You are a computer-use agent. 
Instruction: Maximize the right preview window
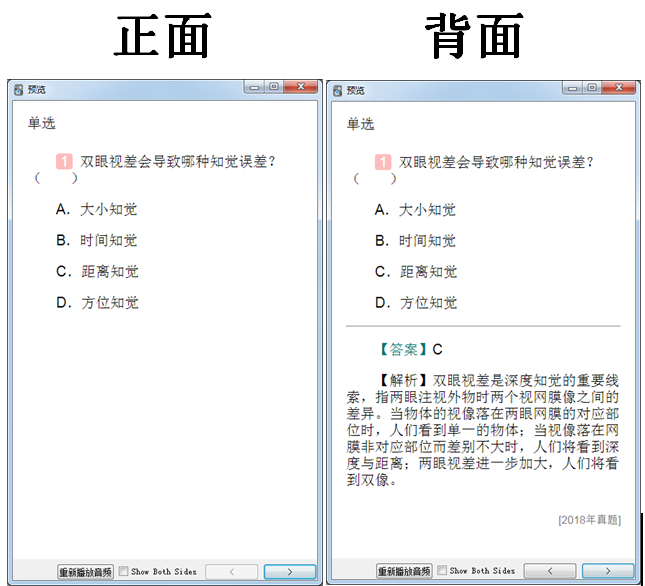(592, 88)
